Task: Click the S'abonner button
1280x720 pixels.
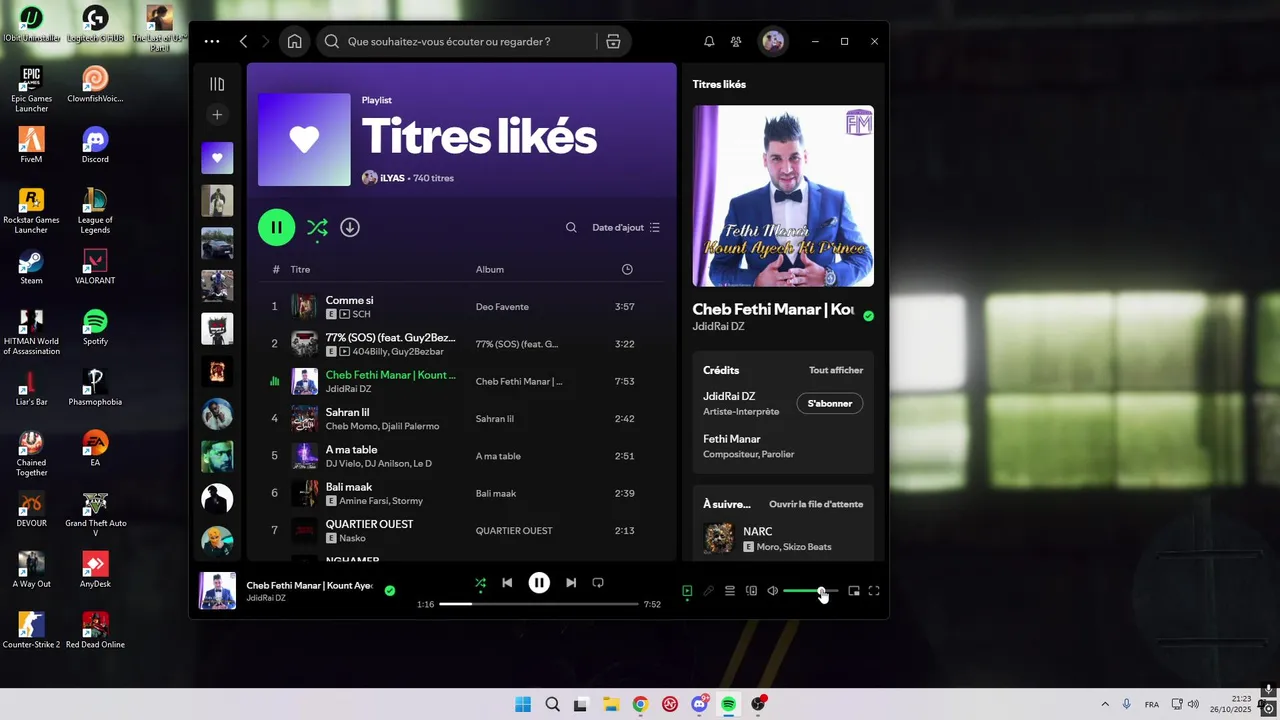Action: 830,403
